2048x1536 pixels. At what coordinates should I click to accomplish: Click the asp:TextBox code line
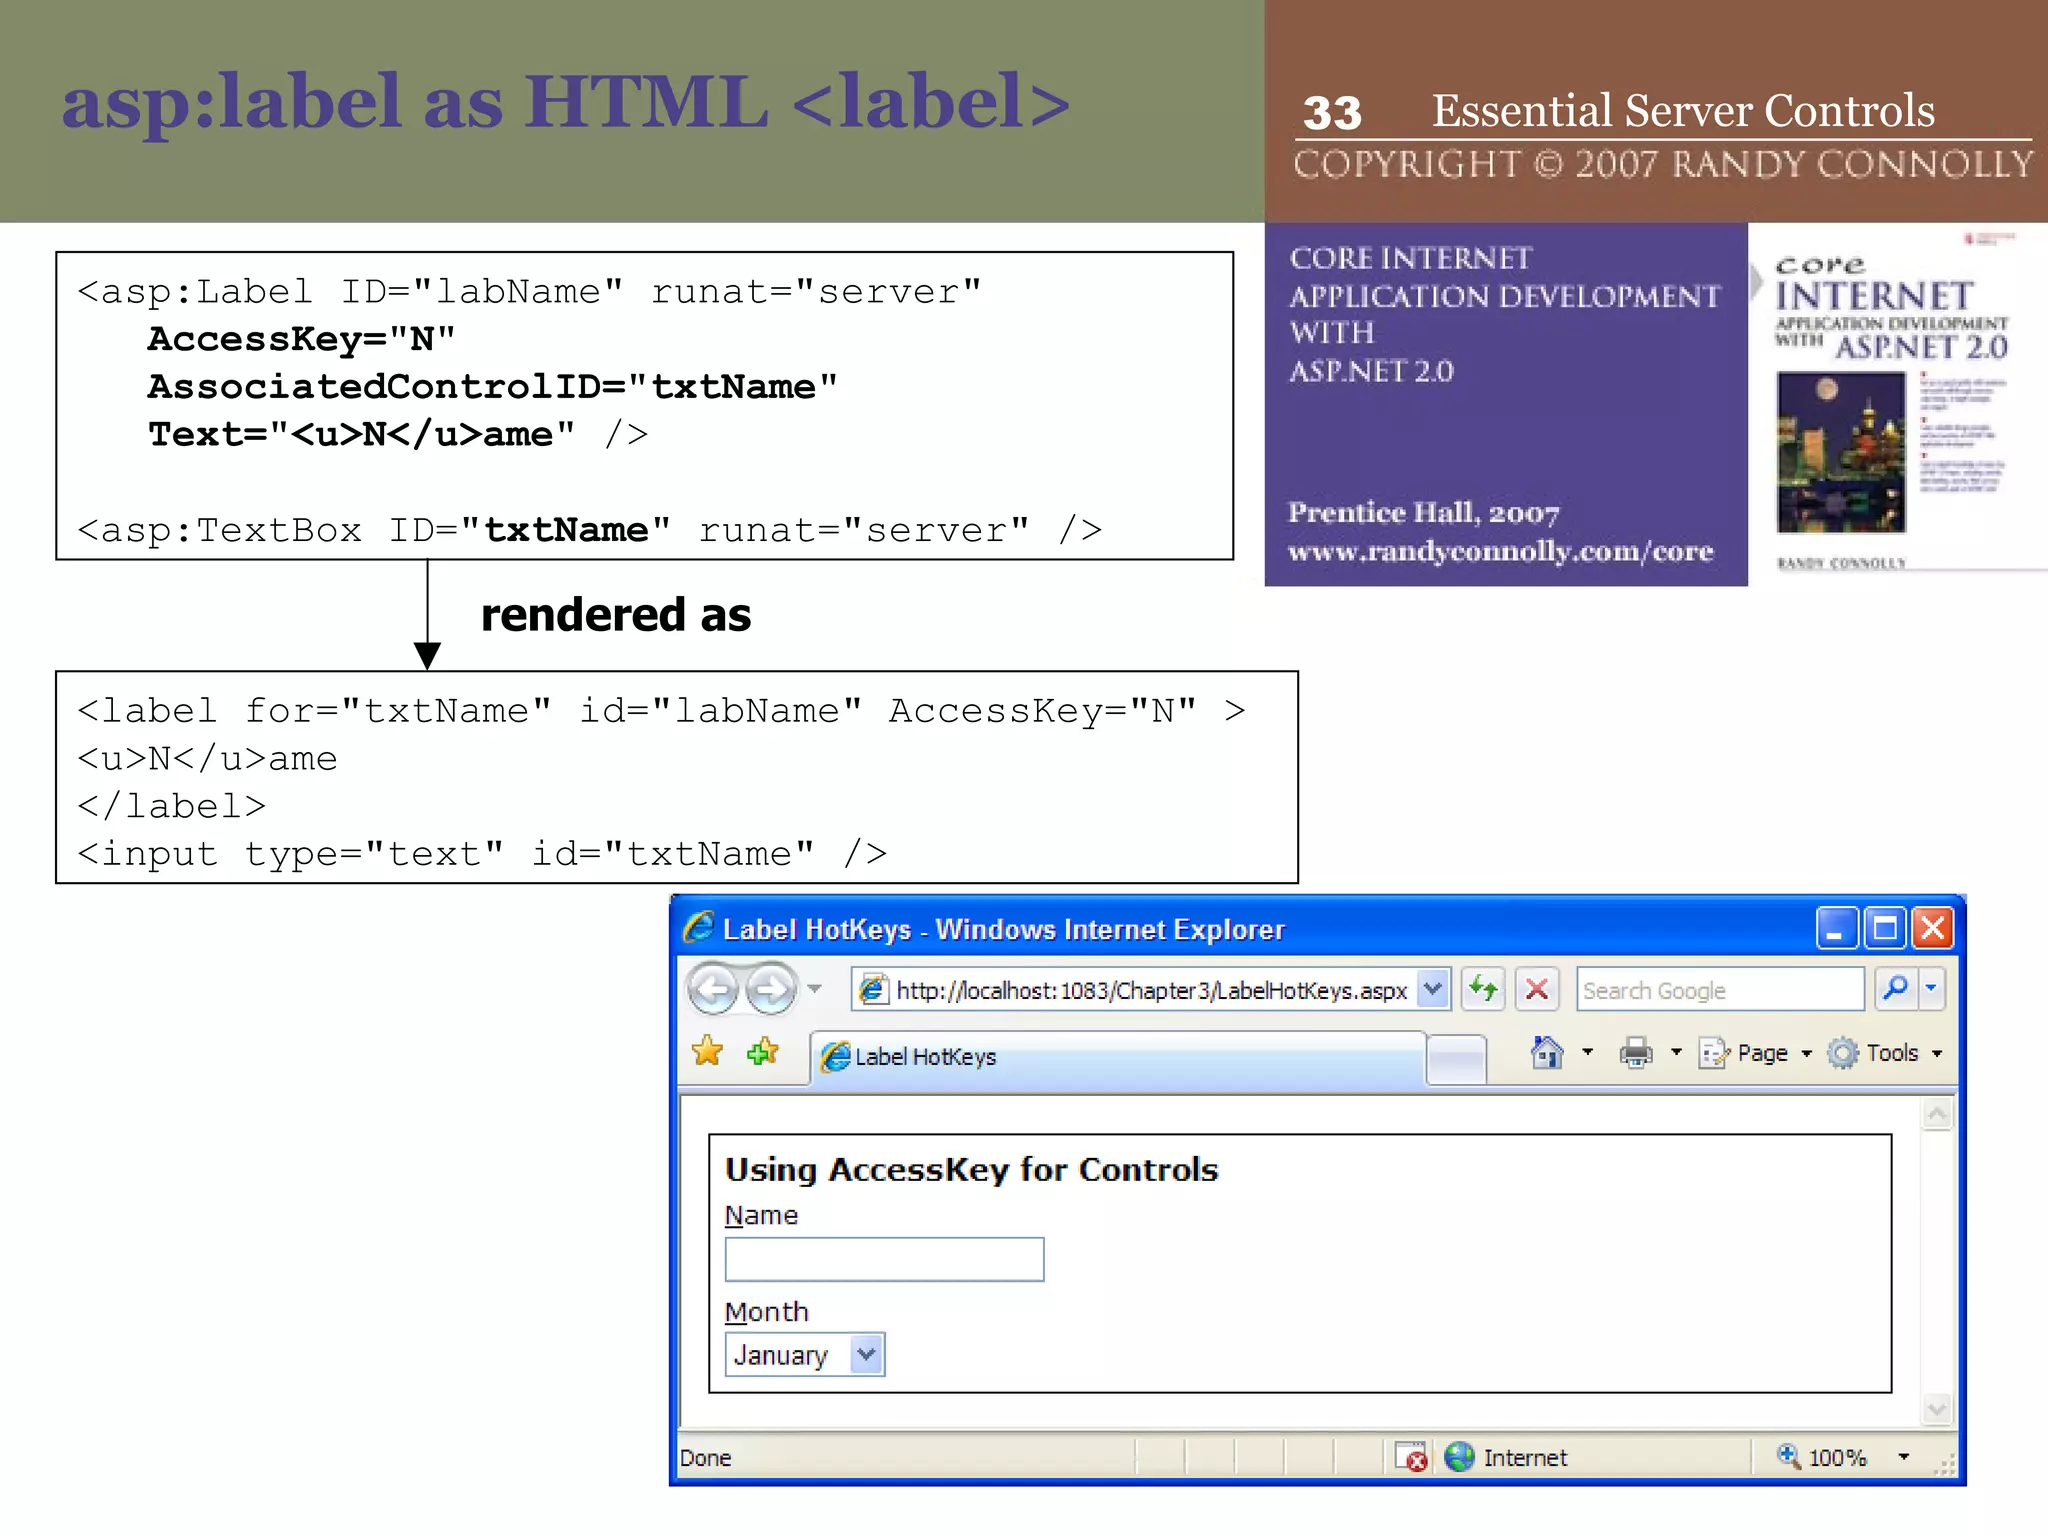click(x=590, y=530)
